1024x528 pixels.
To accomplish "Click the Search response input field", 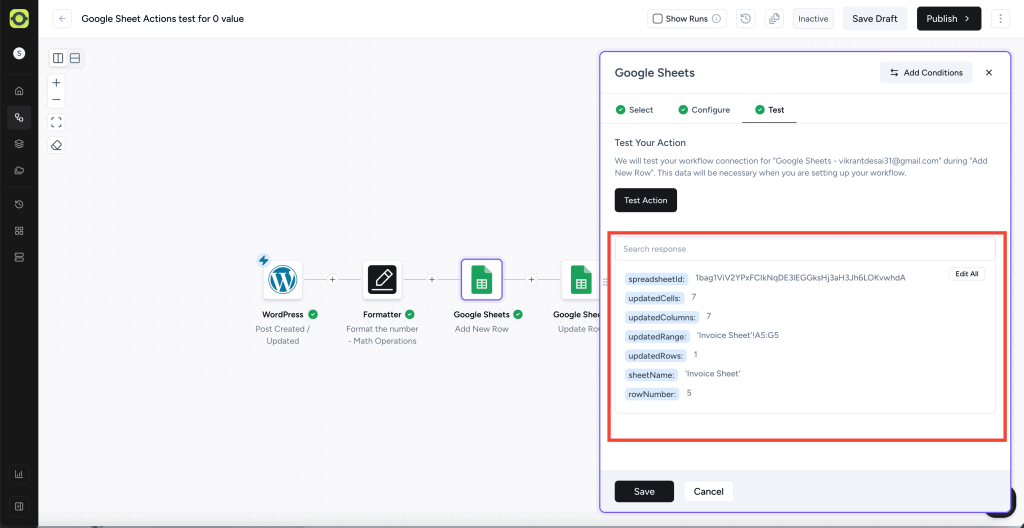I will coord(805,249).
